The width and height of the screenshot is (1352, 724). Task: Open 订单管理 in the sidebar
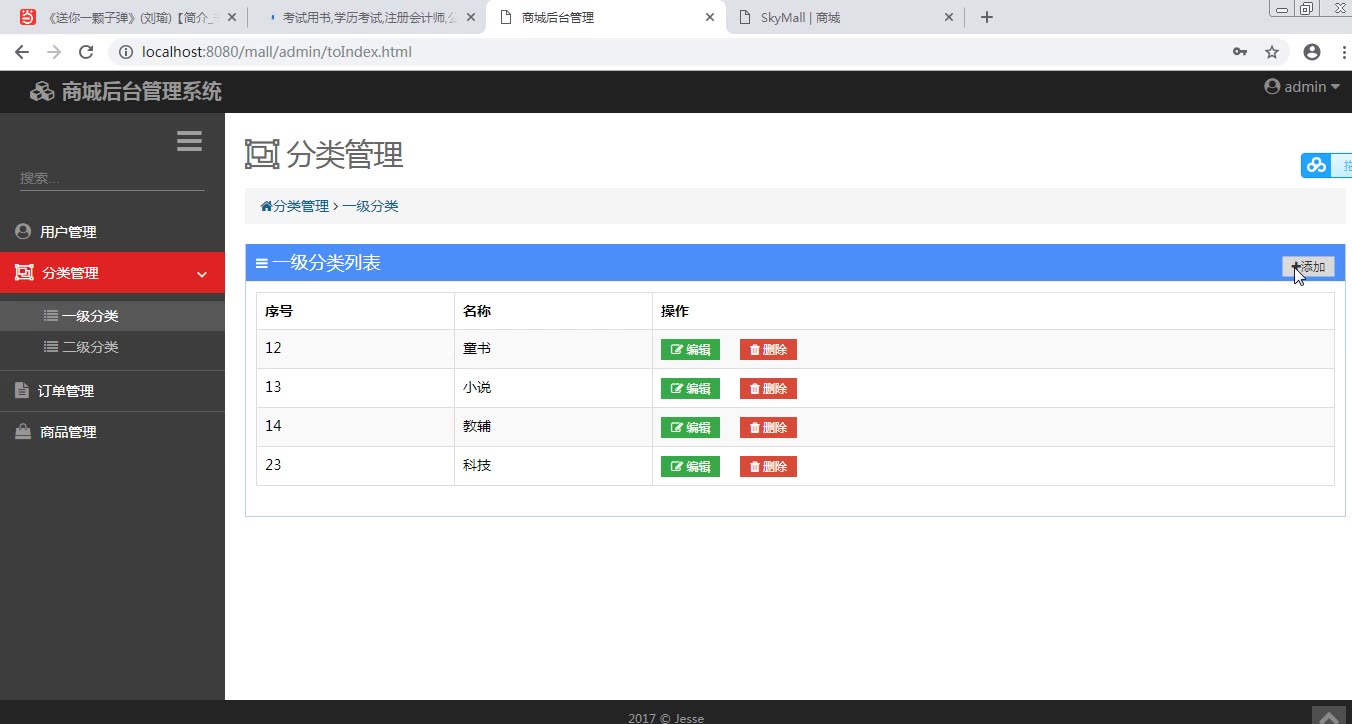click(x=112, y=391)
